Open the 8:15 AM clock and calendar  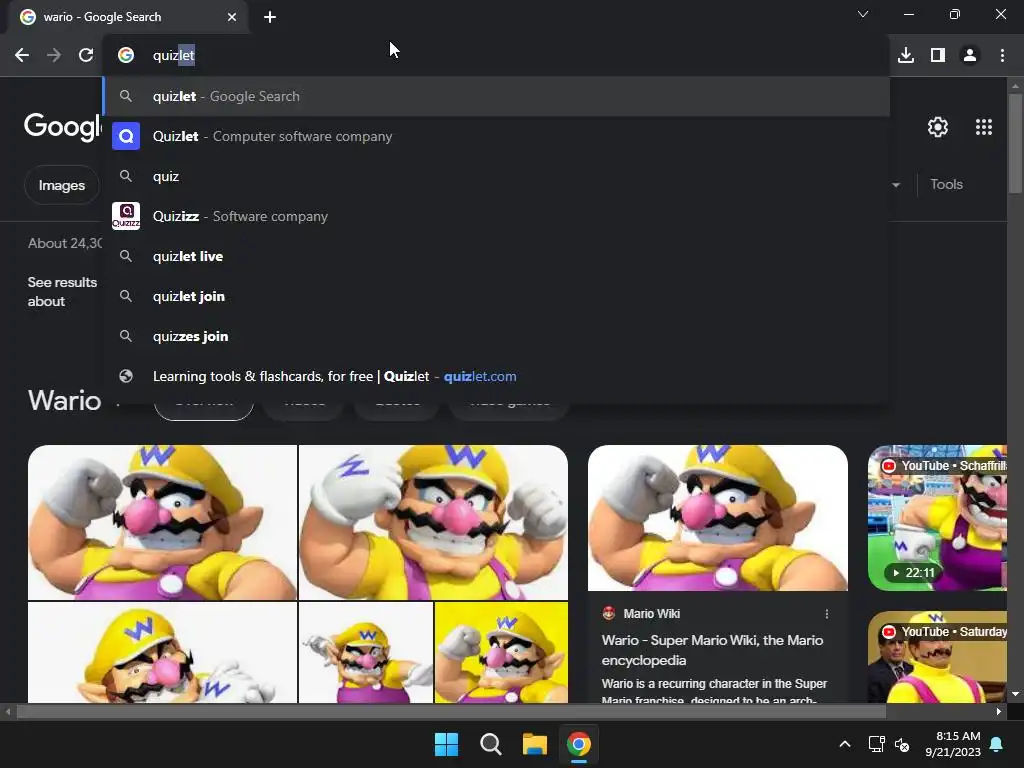(x=953, y=744)
